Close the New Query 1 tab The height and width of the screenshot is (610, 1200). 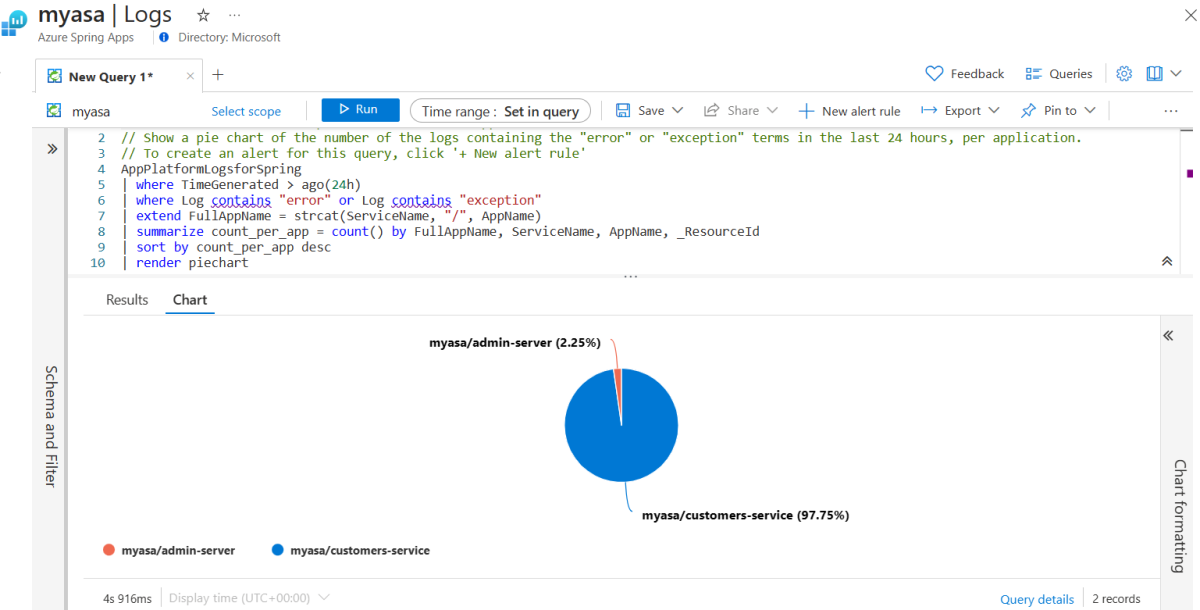191,76
